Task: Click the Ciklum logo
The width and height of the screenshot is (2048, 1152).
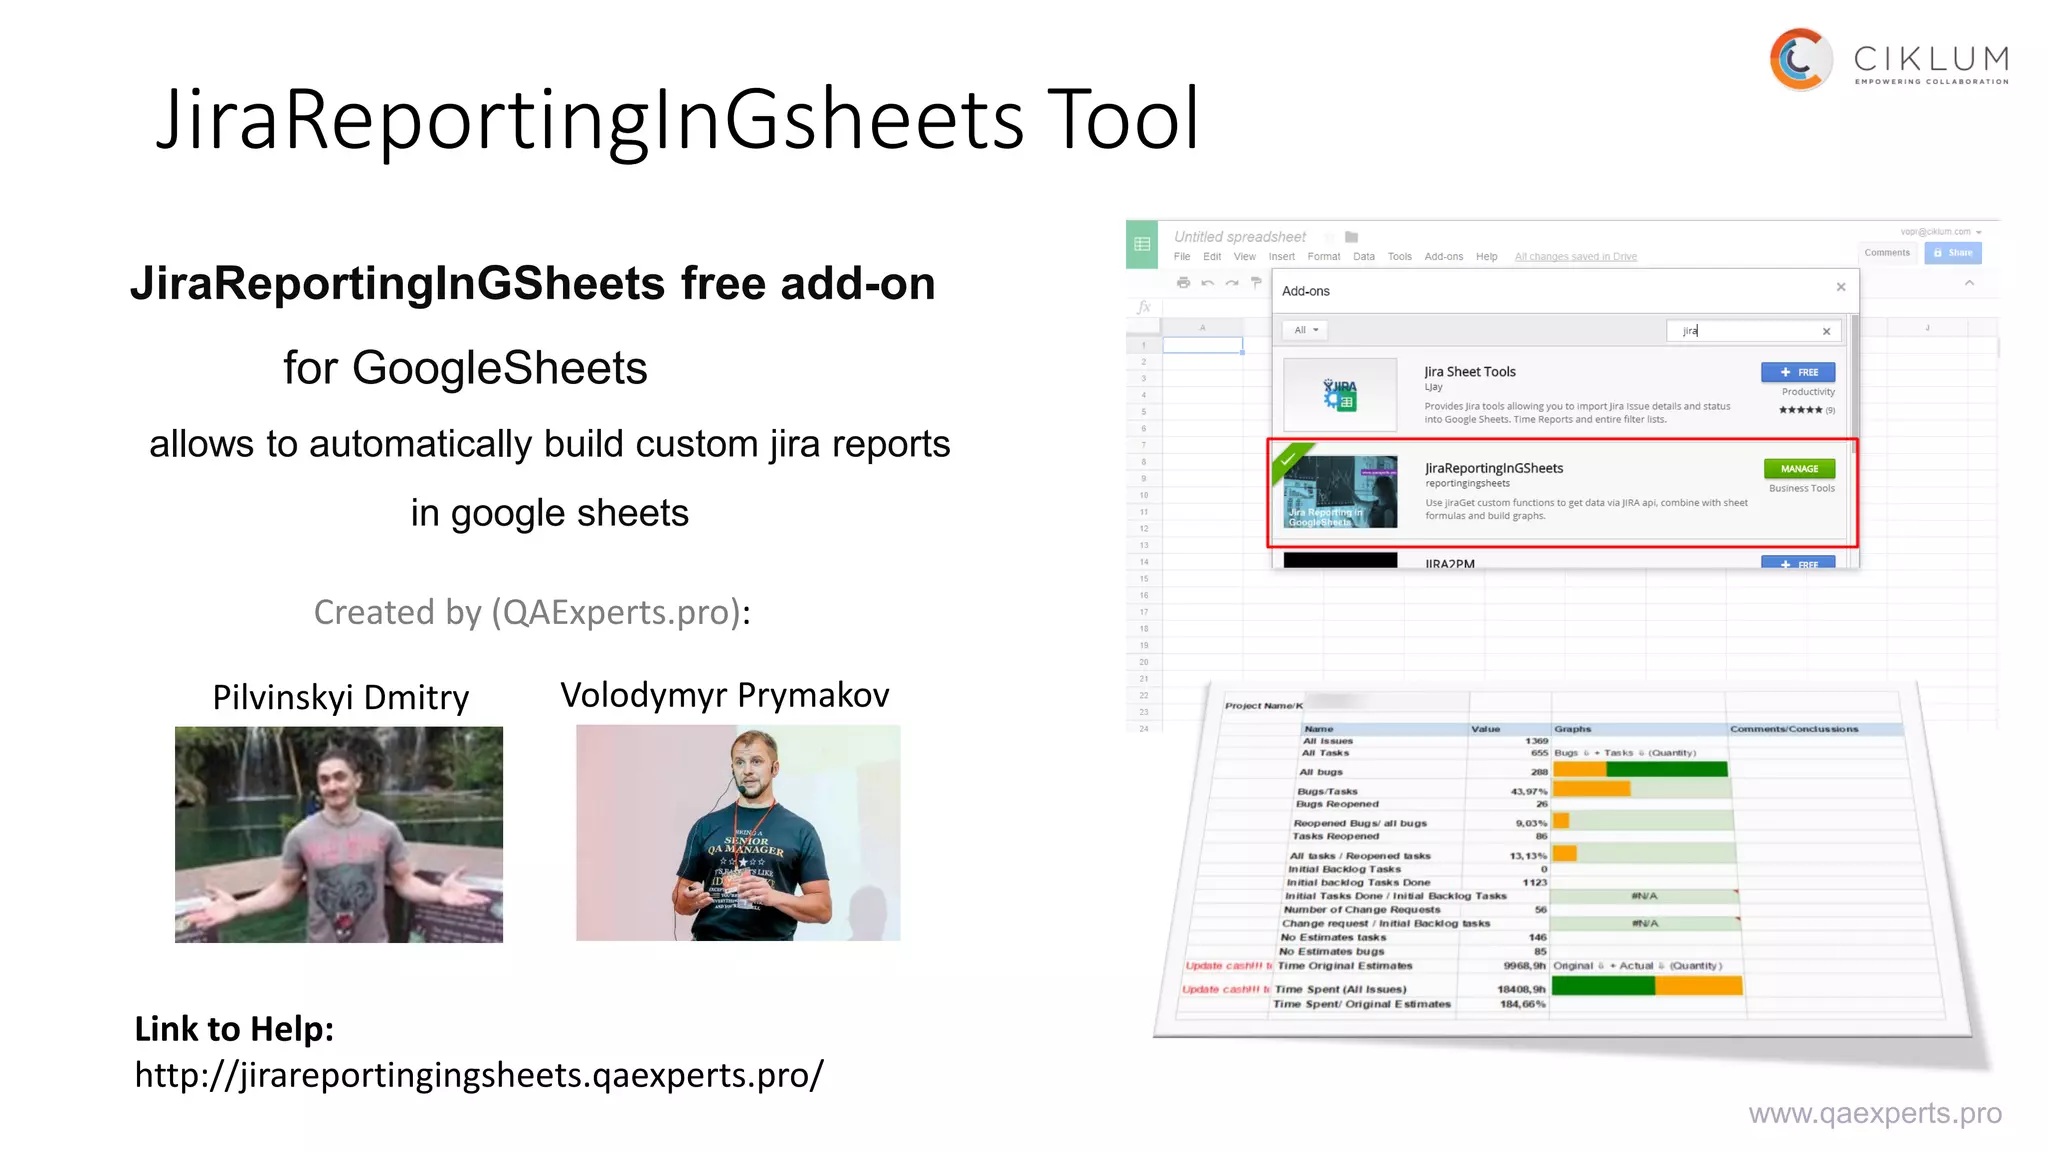Action: pos(1889,59)
